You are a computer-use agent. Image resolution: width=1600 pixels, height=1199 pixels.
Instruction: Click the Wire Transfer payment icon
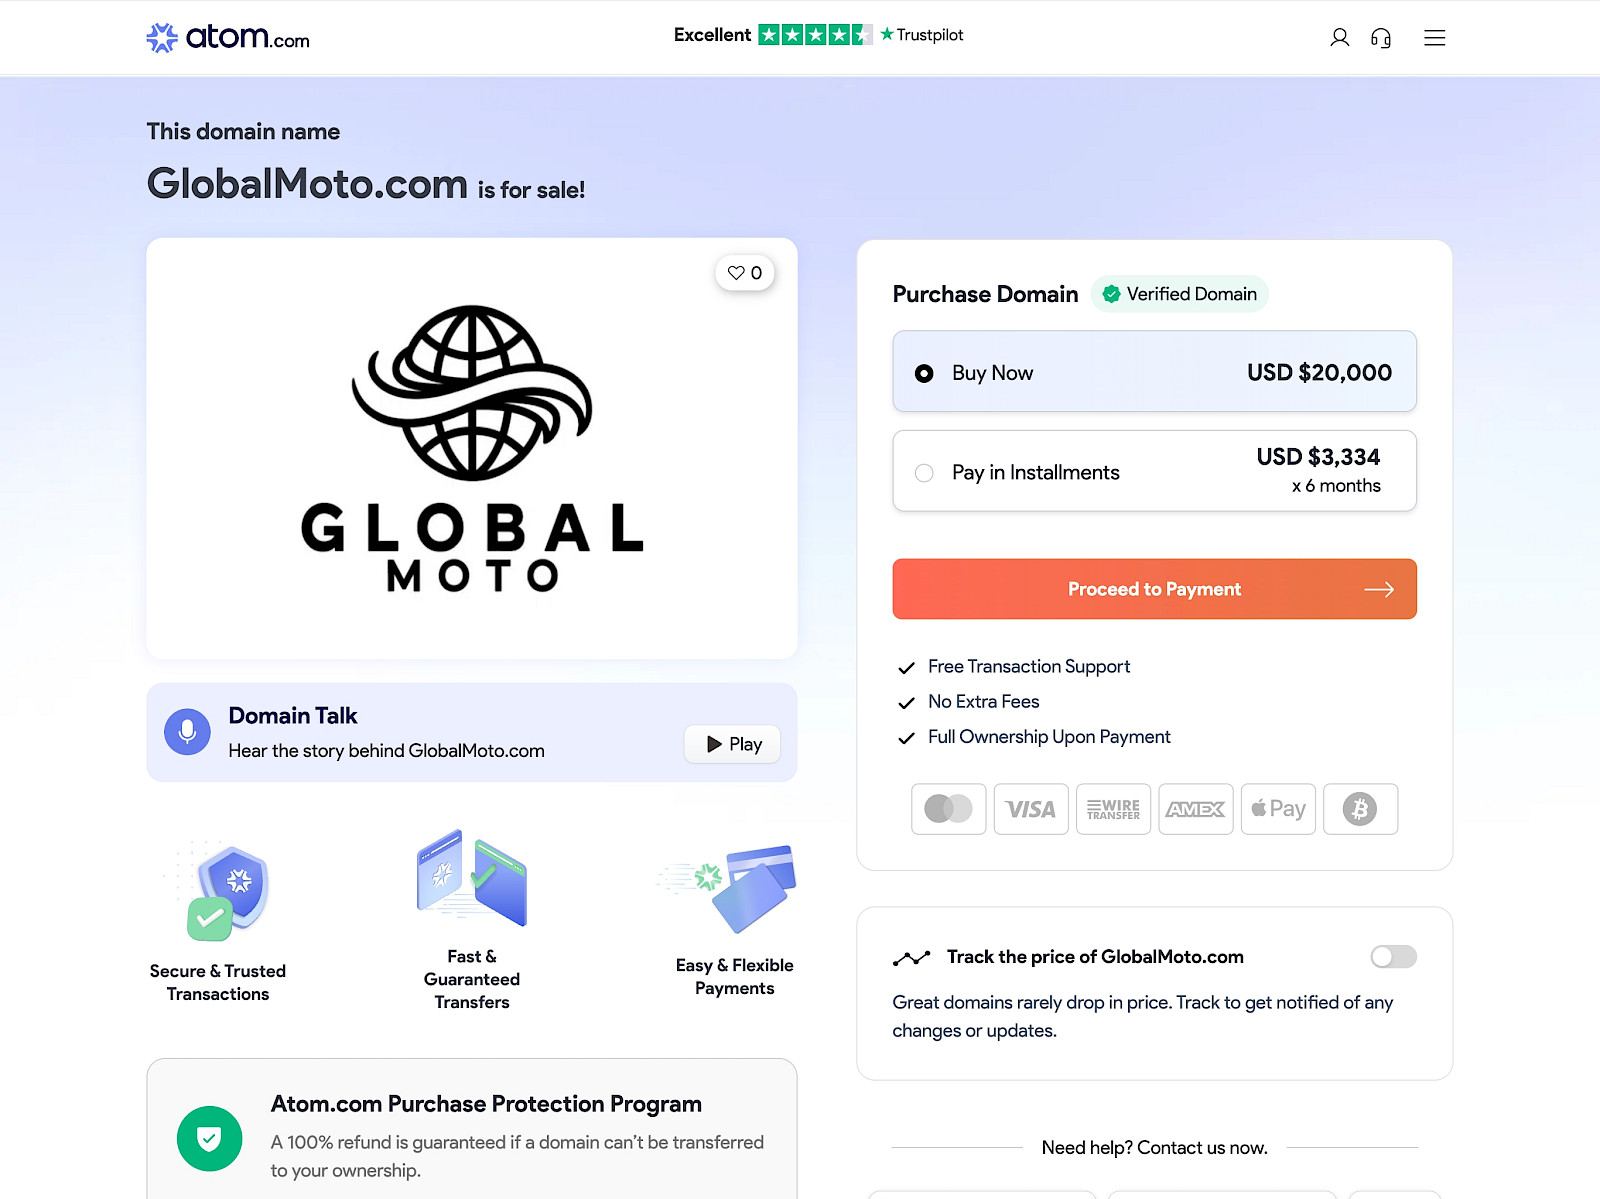point(1113,809)
